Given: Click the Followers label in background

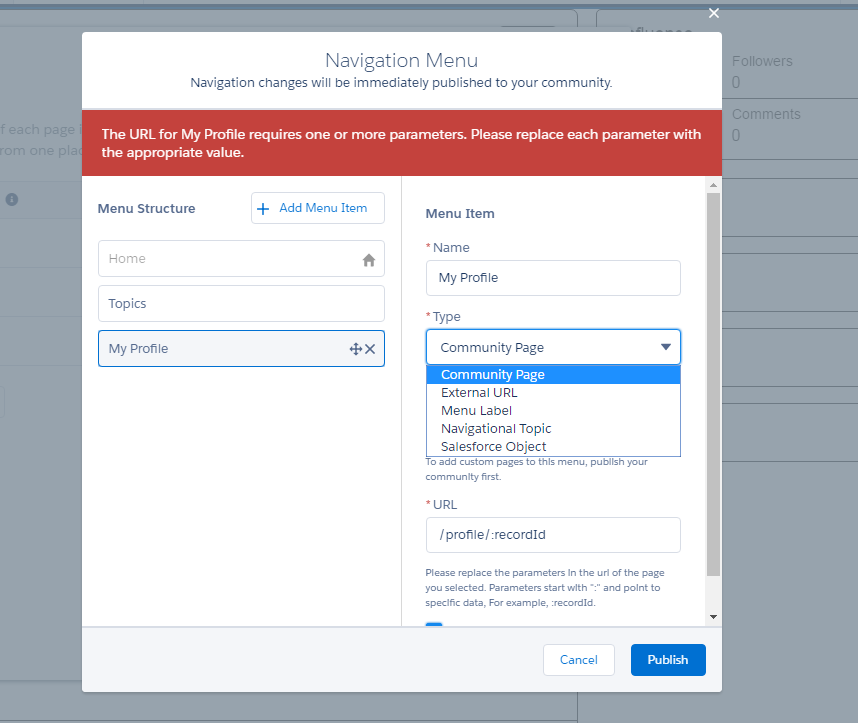Looking at the screenshot, I should click(x=762, y=61).
